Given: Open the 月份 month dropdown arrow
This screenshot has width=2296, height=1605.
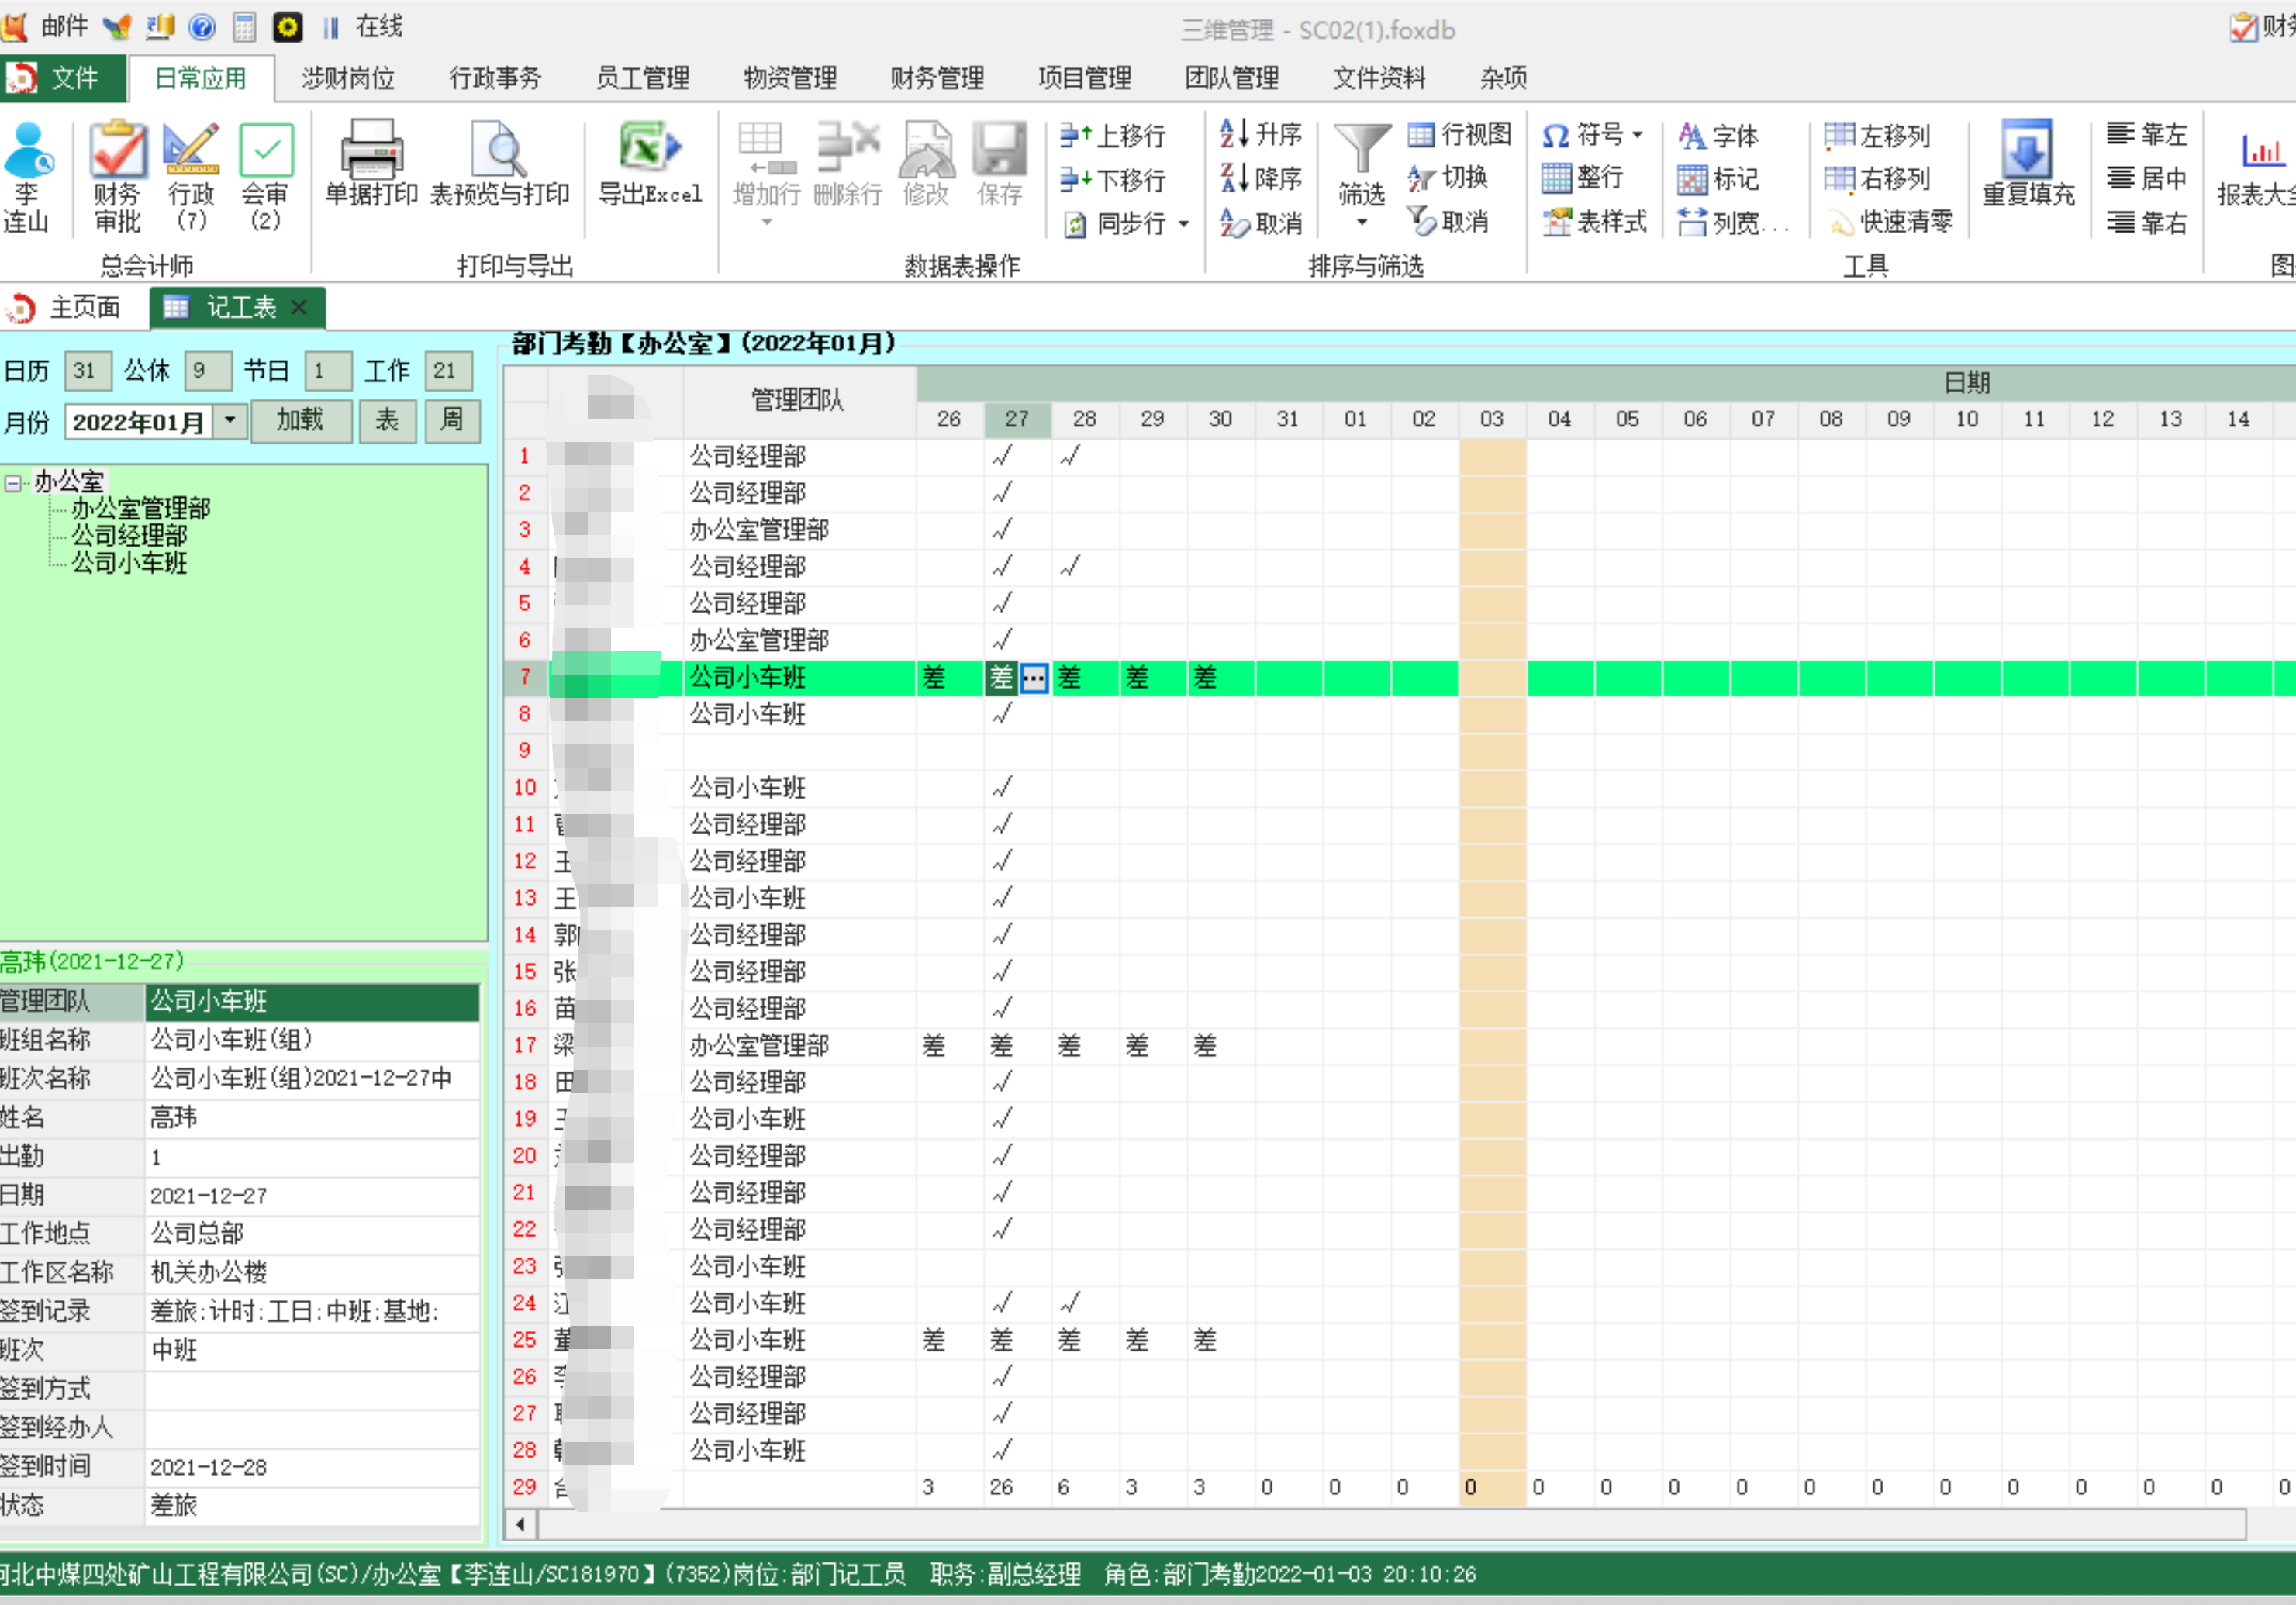Looking at the screenshot, I should [230, 421].
